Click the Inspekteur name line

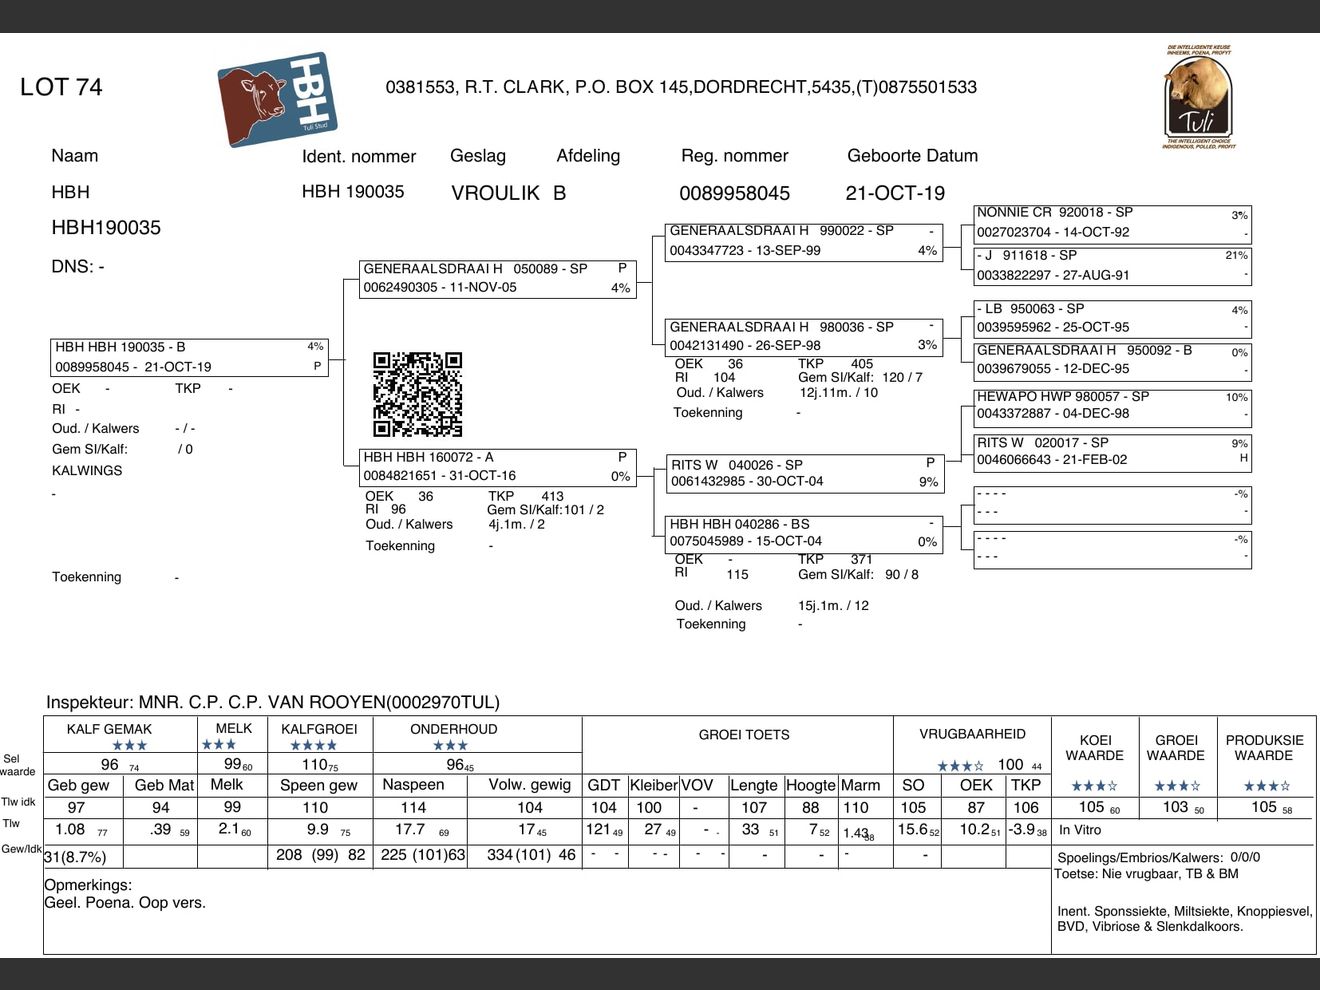point(273,702)
